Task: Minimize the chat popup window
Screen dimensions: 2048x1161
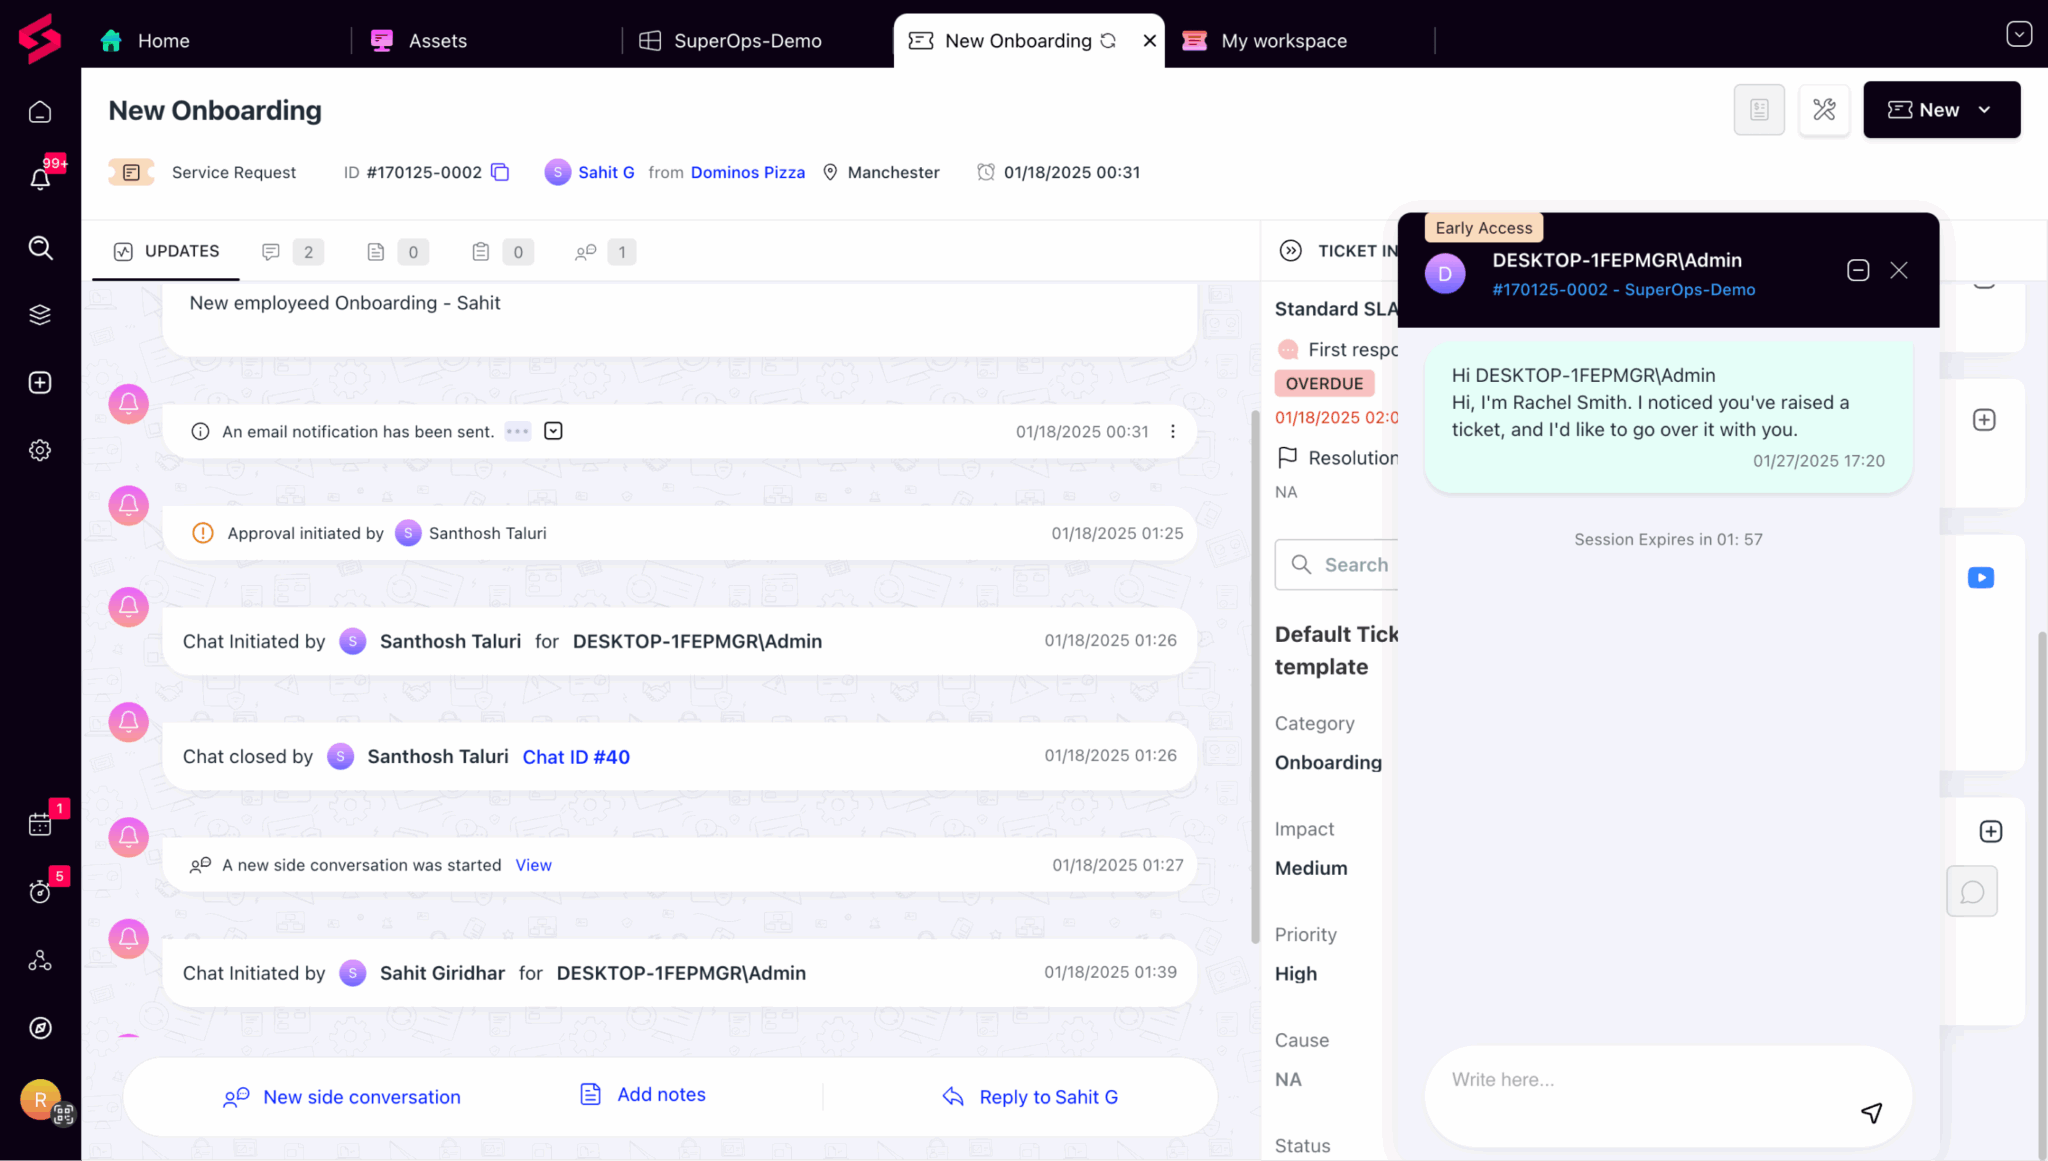Action: 1857,270
